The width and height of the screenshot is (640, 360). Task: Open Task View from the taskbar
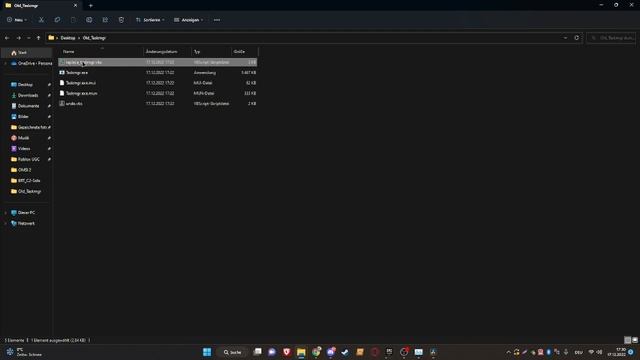point(258,352)
